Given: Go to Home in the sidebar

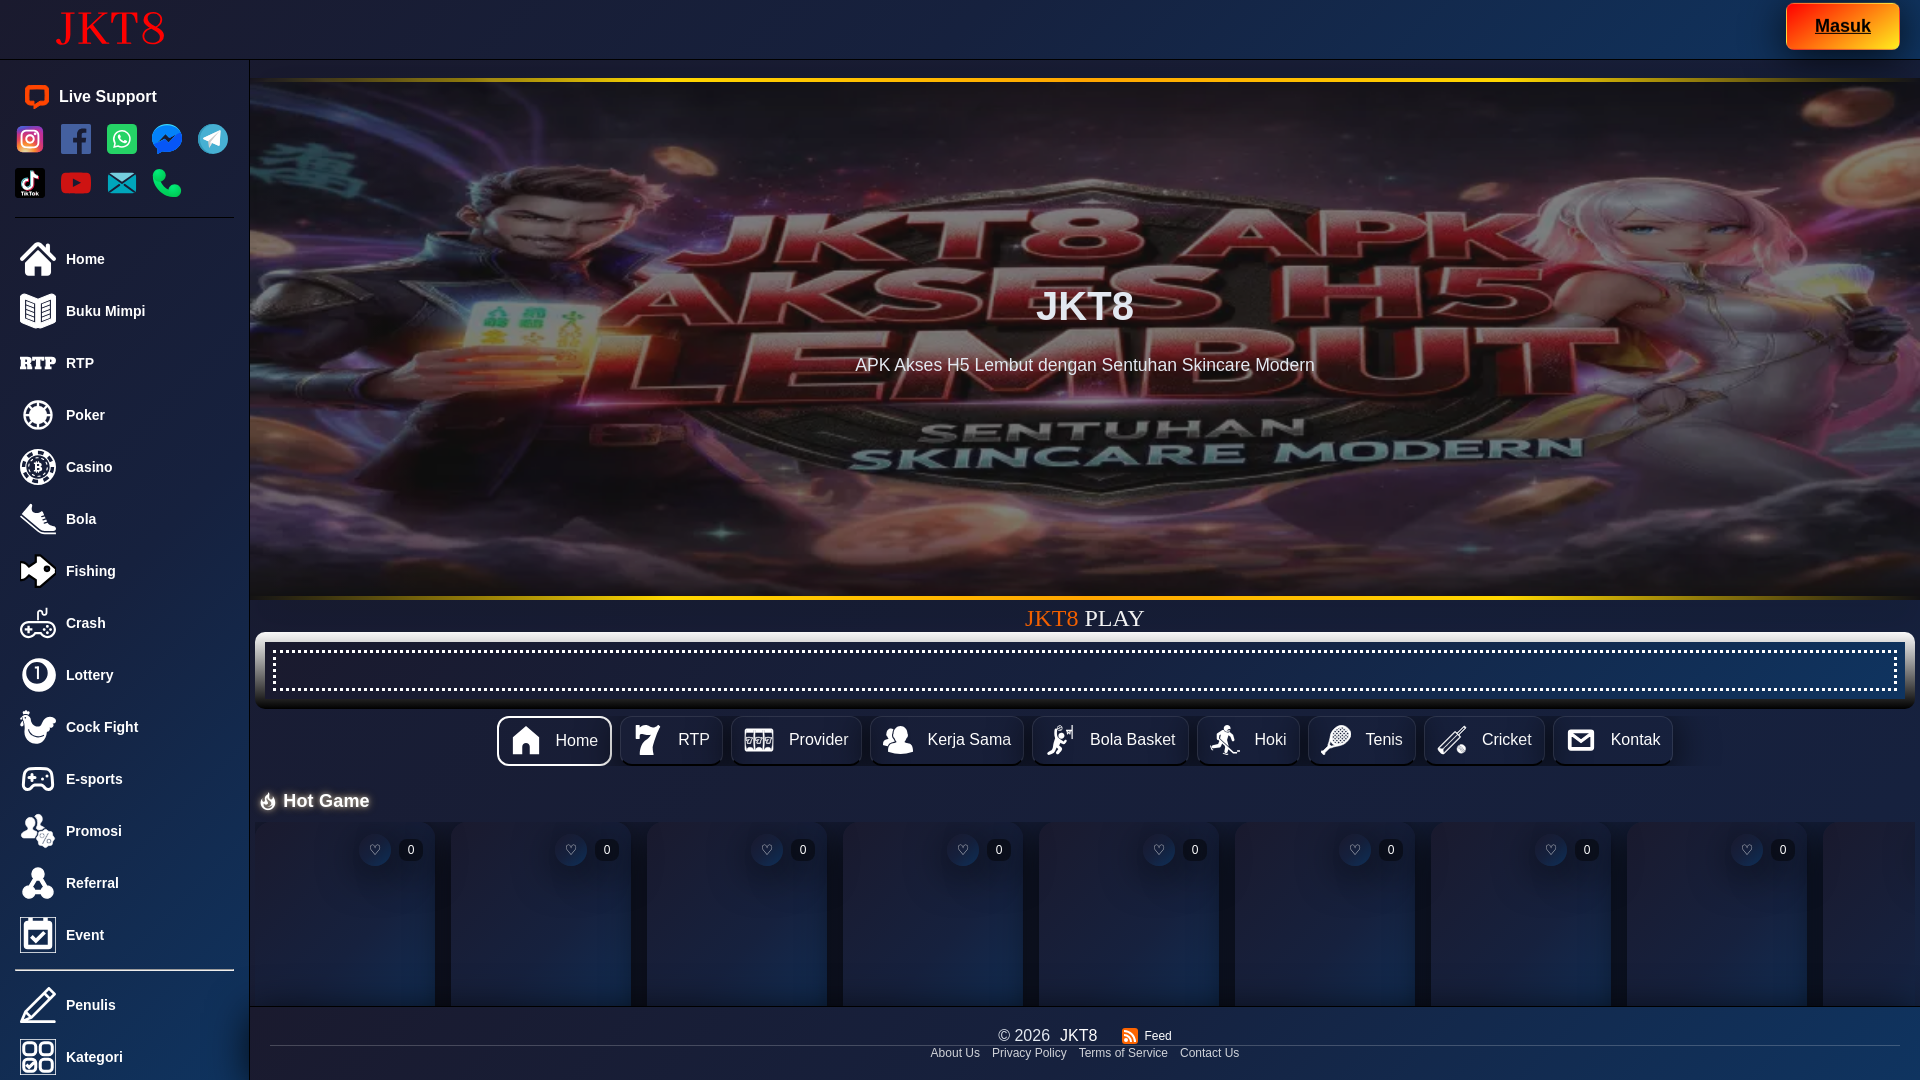Looking at the screenshot, I should pyautogui.click(x=124, y=259).
